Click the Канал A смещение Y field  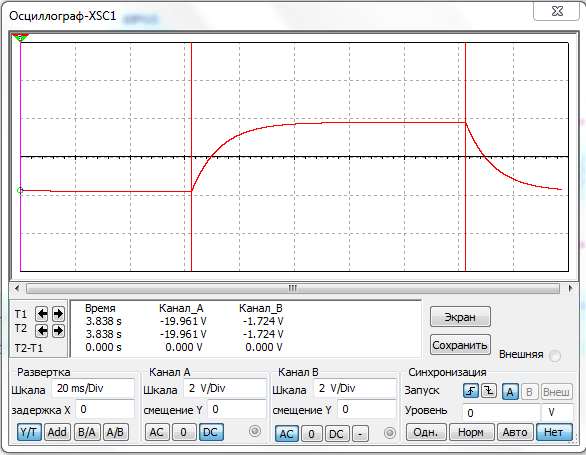tap(237, 409)
